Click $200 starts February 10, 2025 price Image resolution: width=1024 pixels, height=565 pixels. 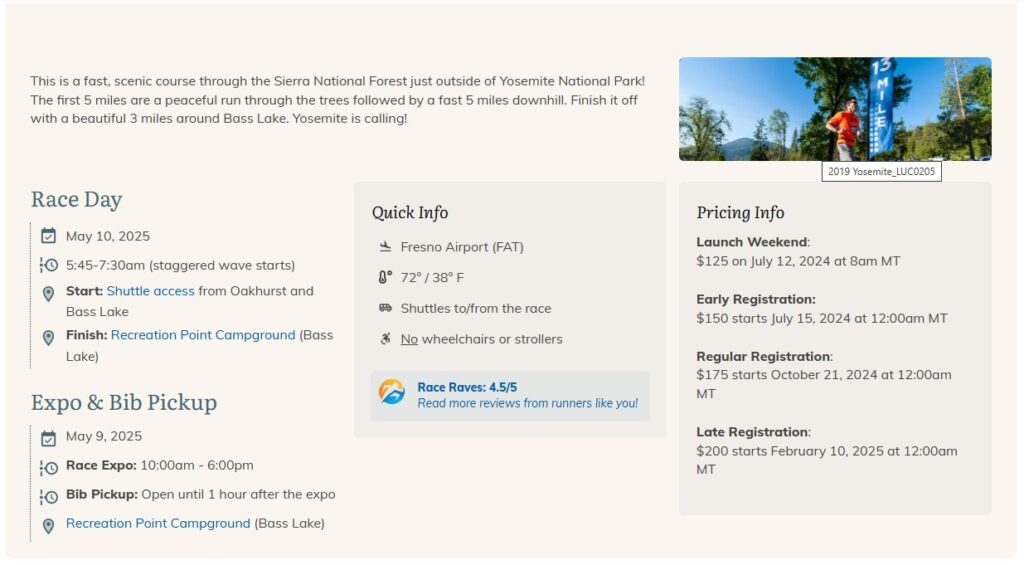pyautogui.click(x=827, y=460)
